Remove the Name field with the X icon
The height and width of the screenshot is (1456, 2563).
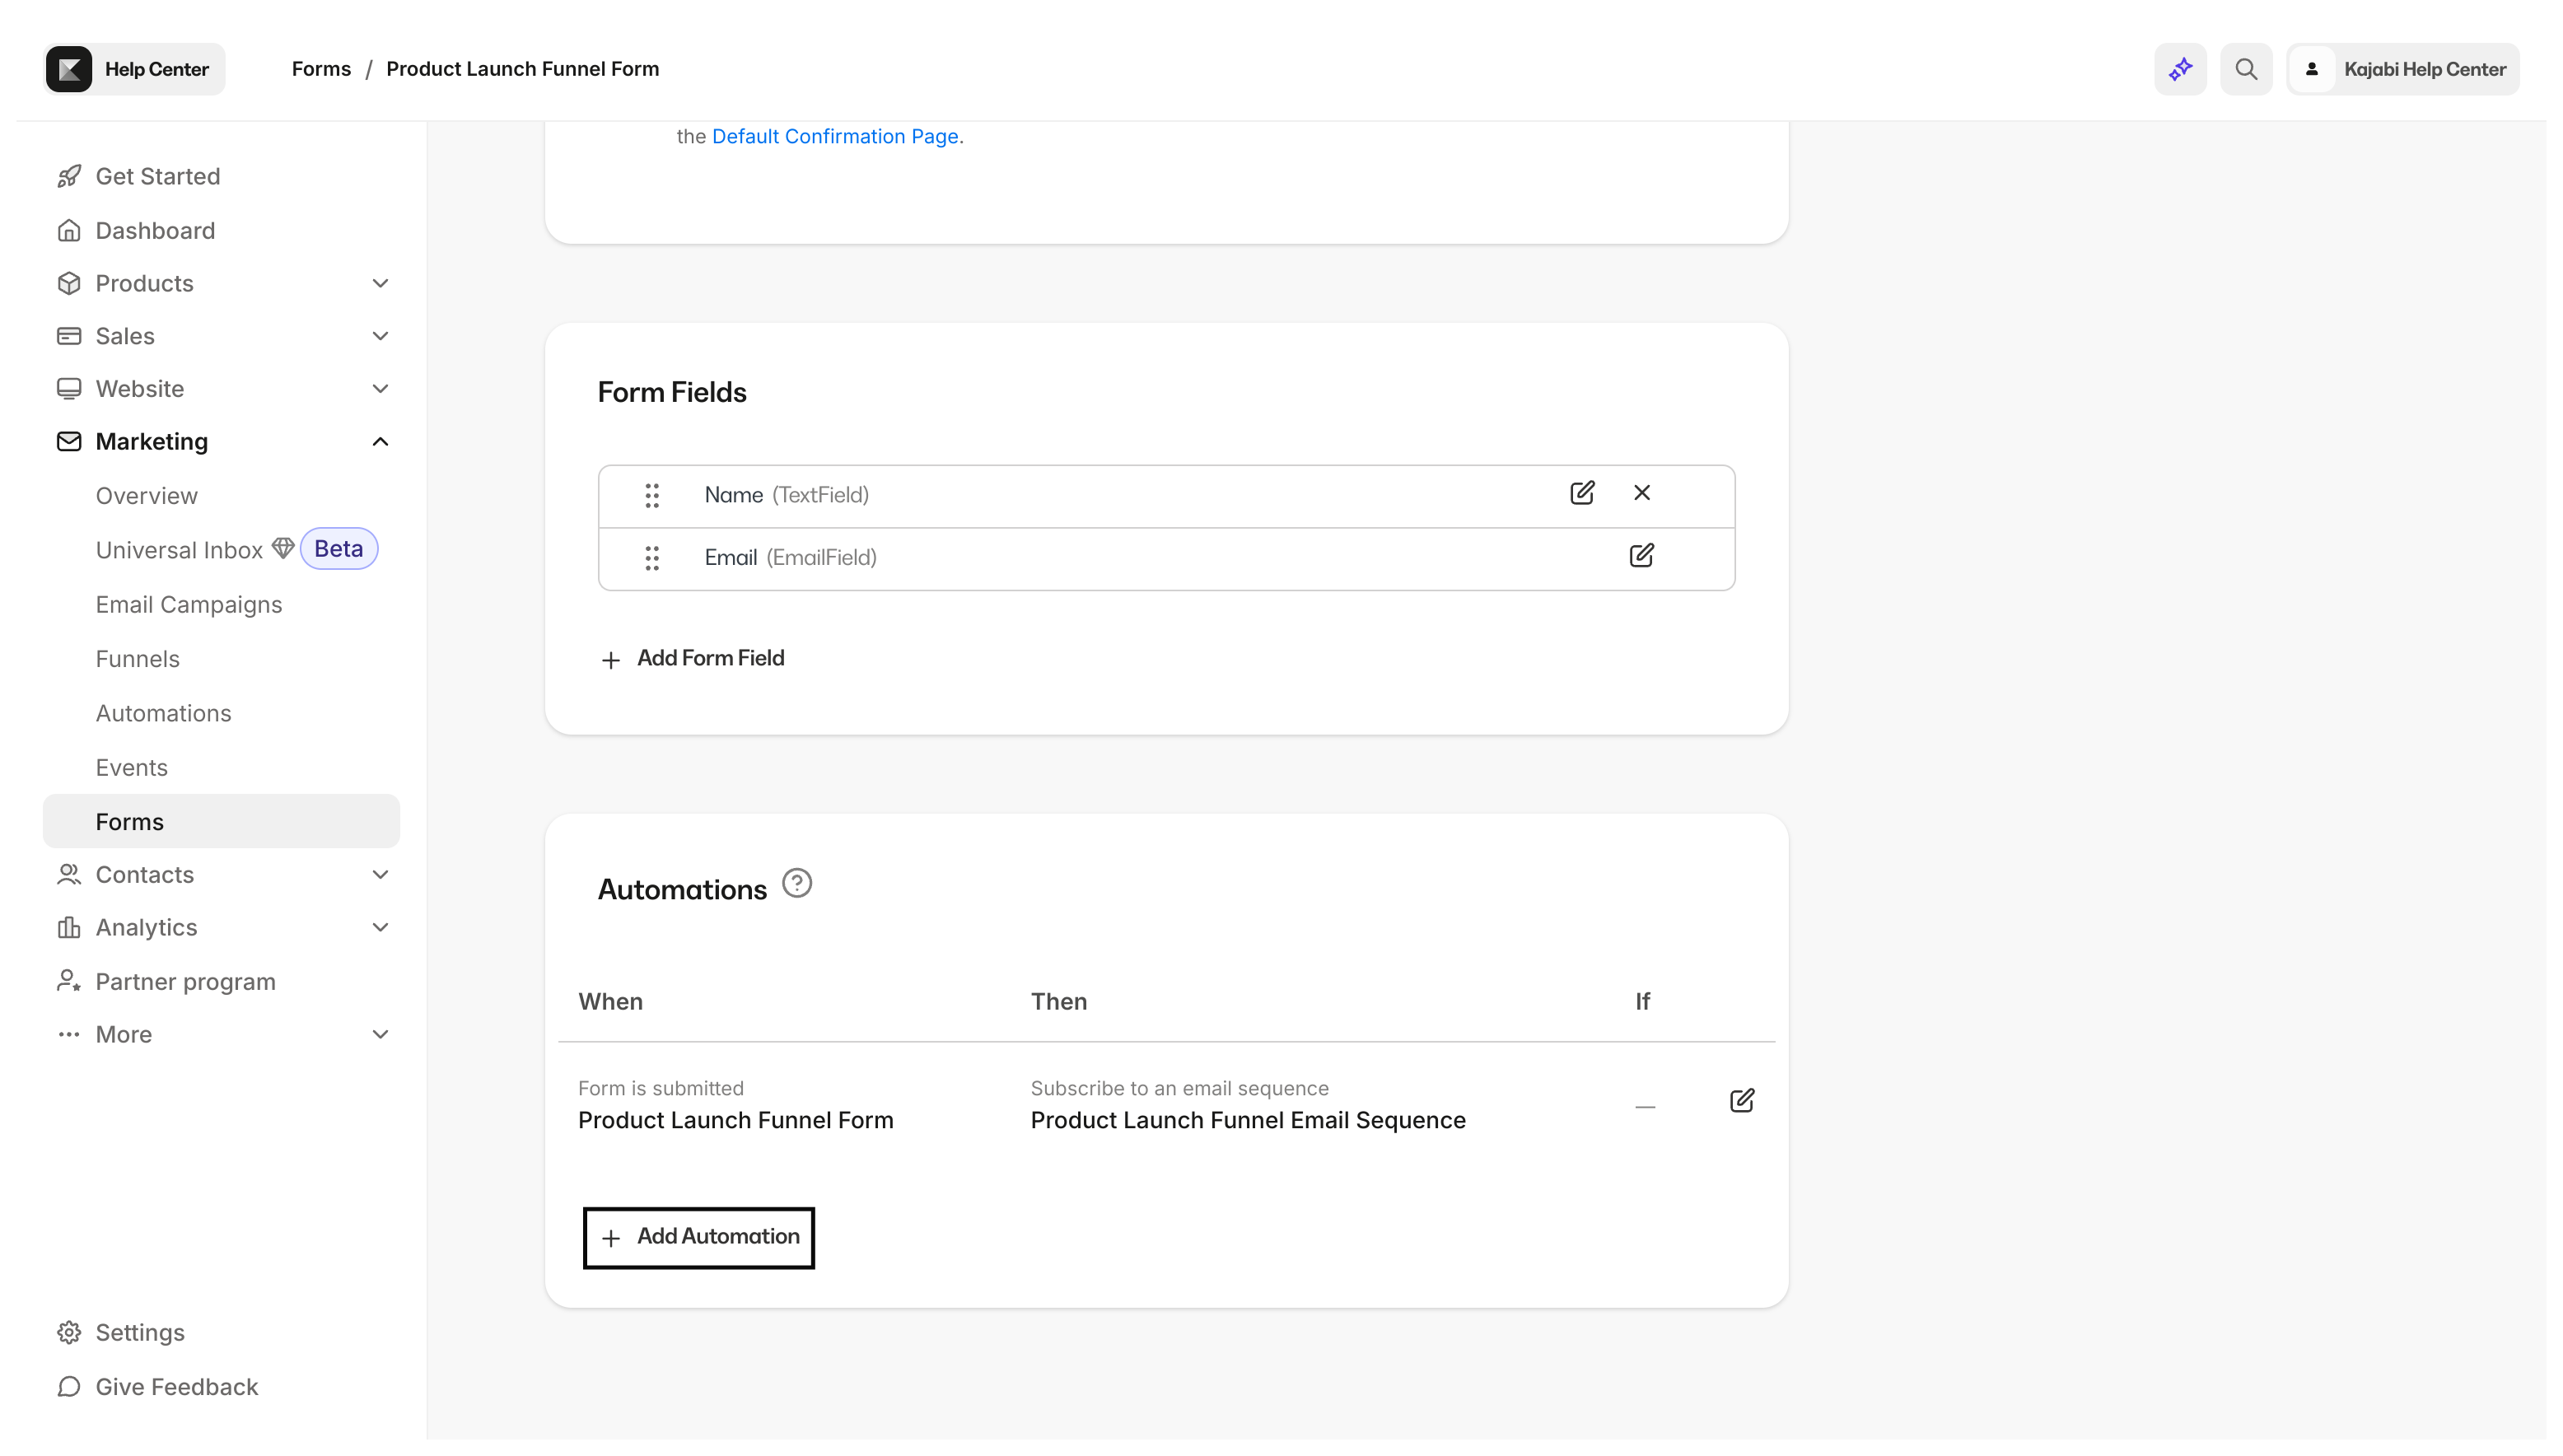pos(1642,493)
